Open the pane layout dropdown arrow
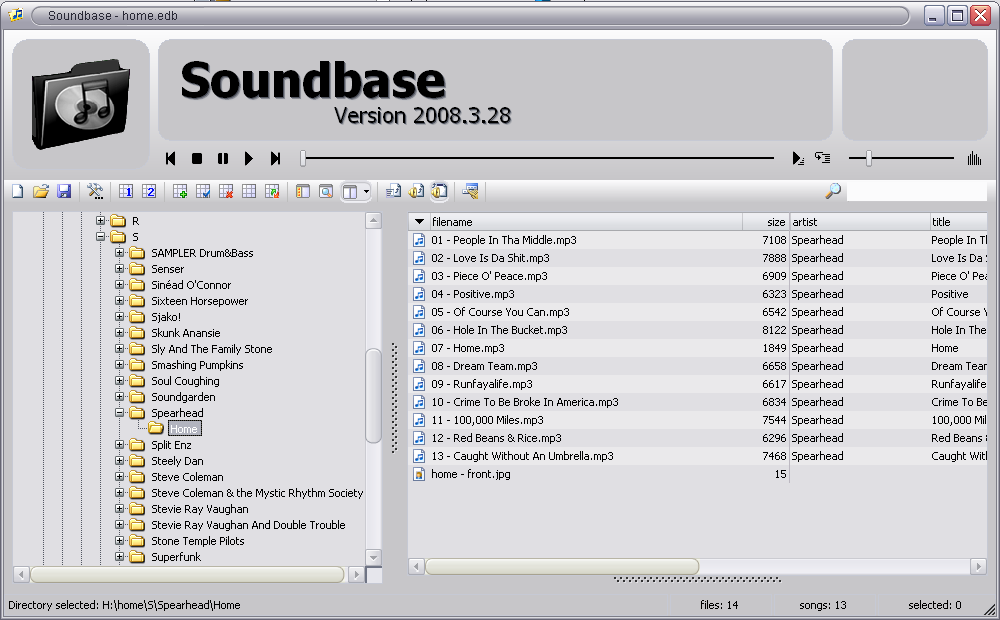This screenshot has height=620, width=1000. point(366,191)
